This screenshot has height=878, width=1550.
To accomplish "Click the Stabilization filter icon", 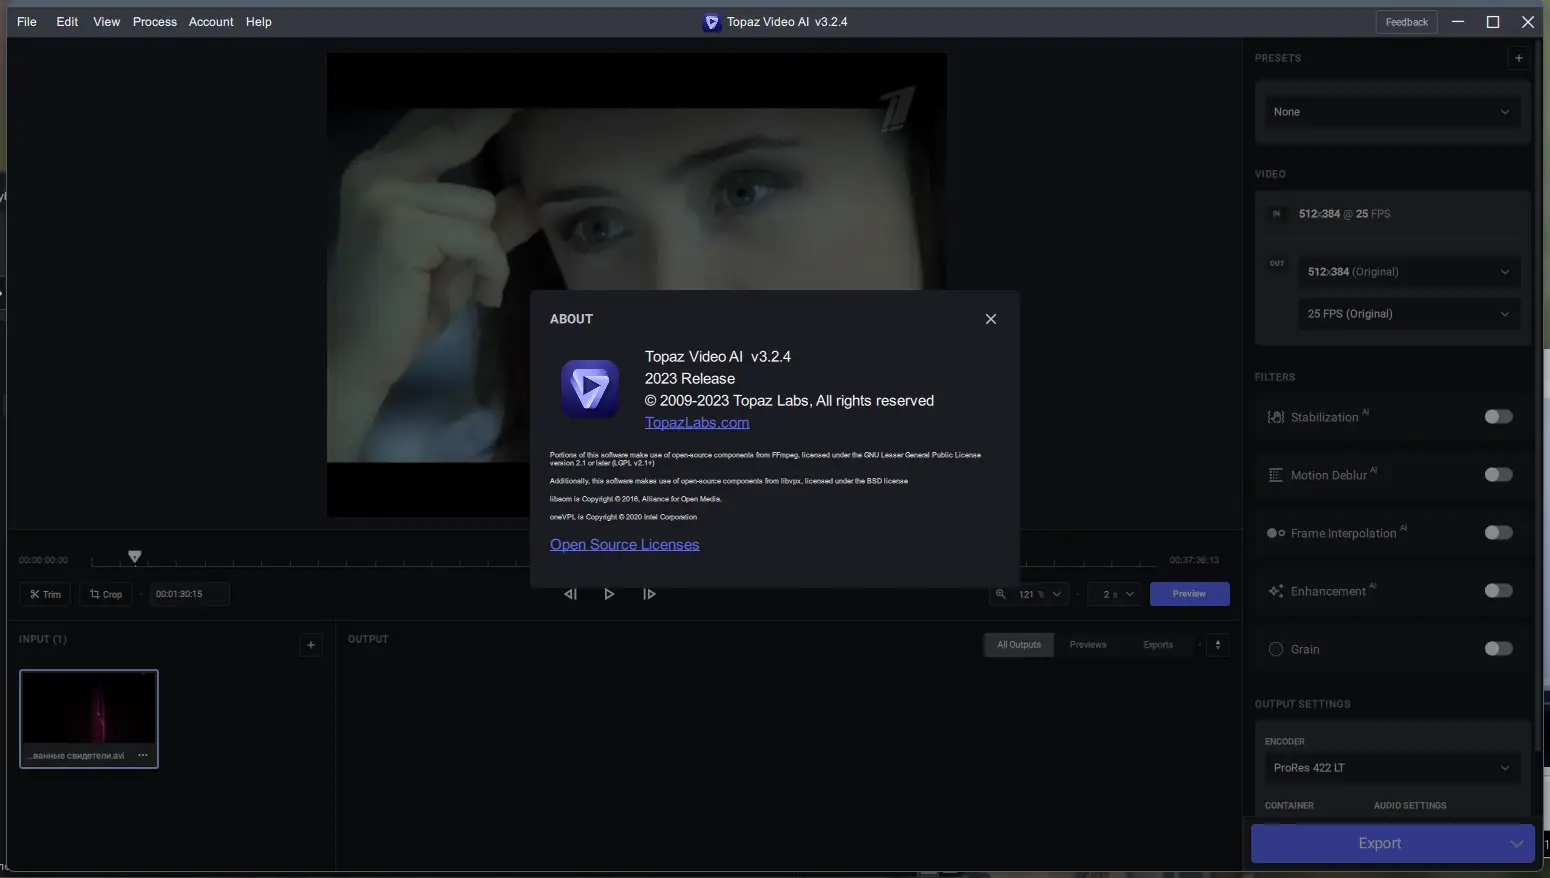I will pos(1276,417).
